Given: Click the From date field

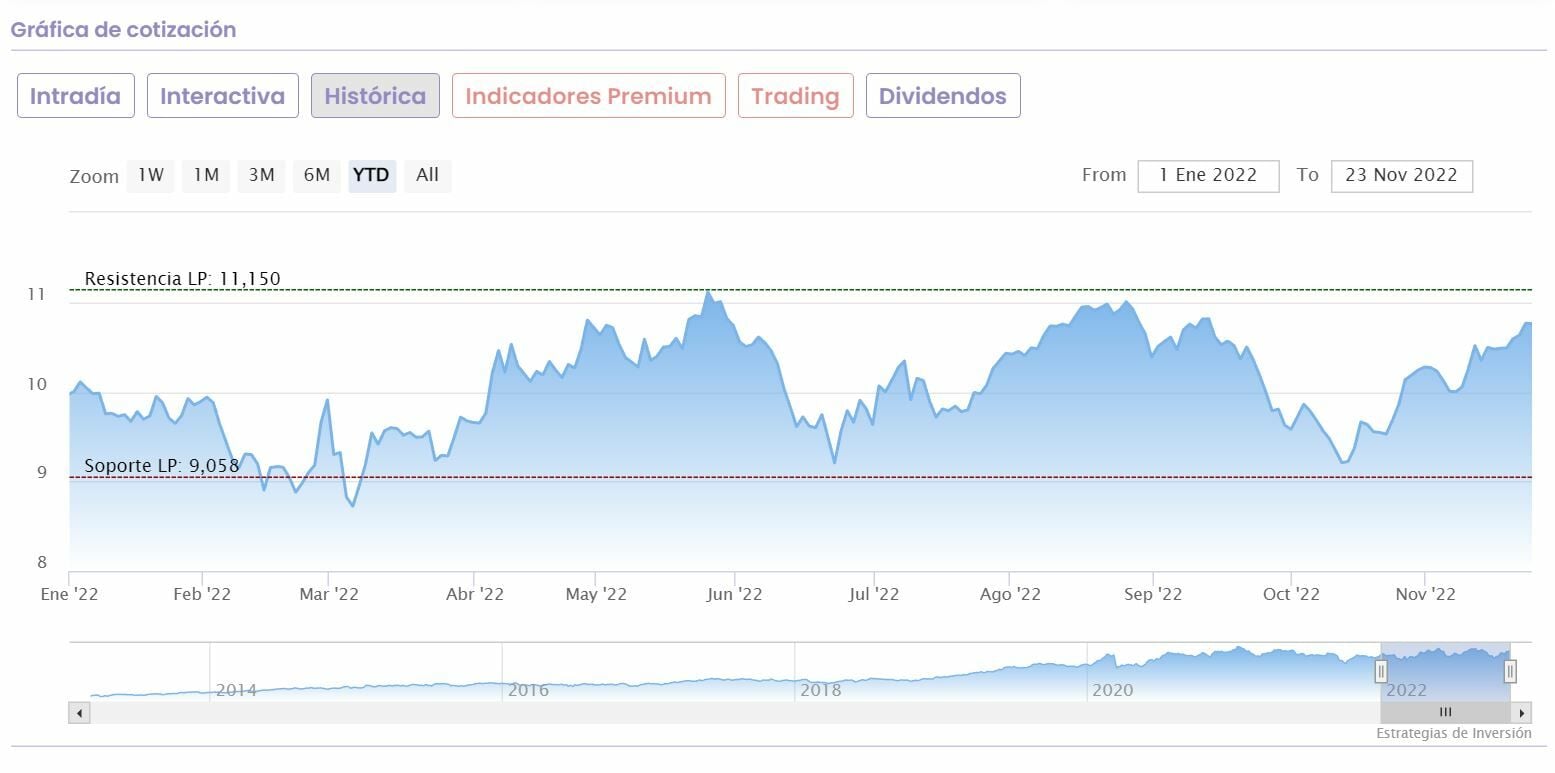Looking at the screenshot, I should (x=1208, y=176).
